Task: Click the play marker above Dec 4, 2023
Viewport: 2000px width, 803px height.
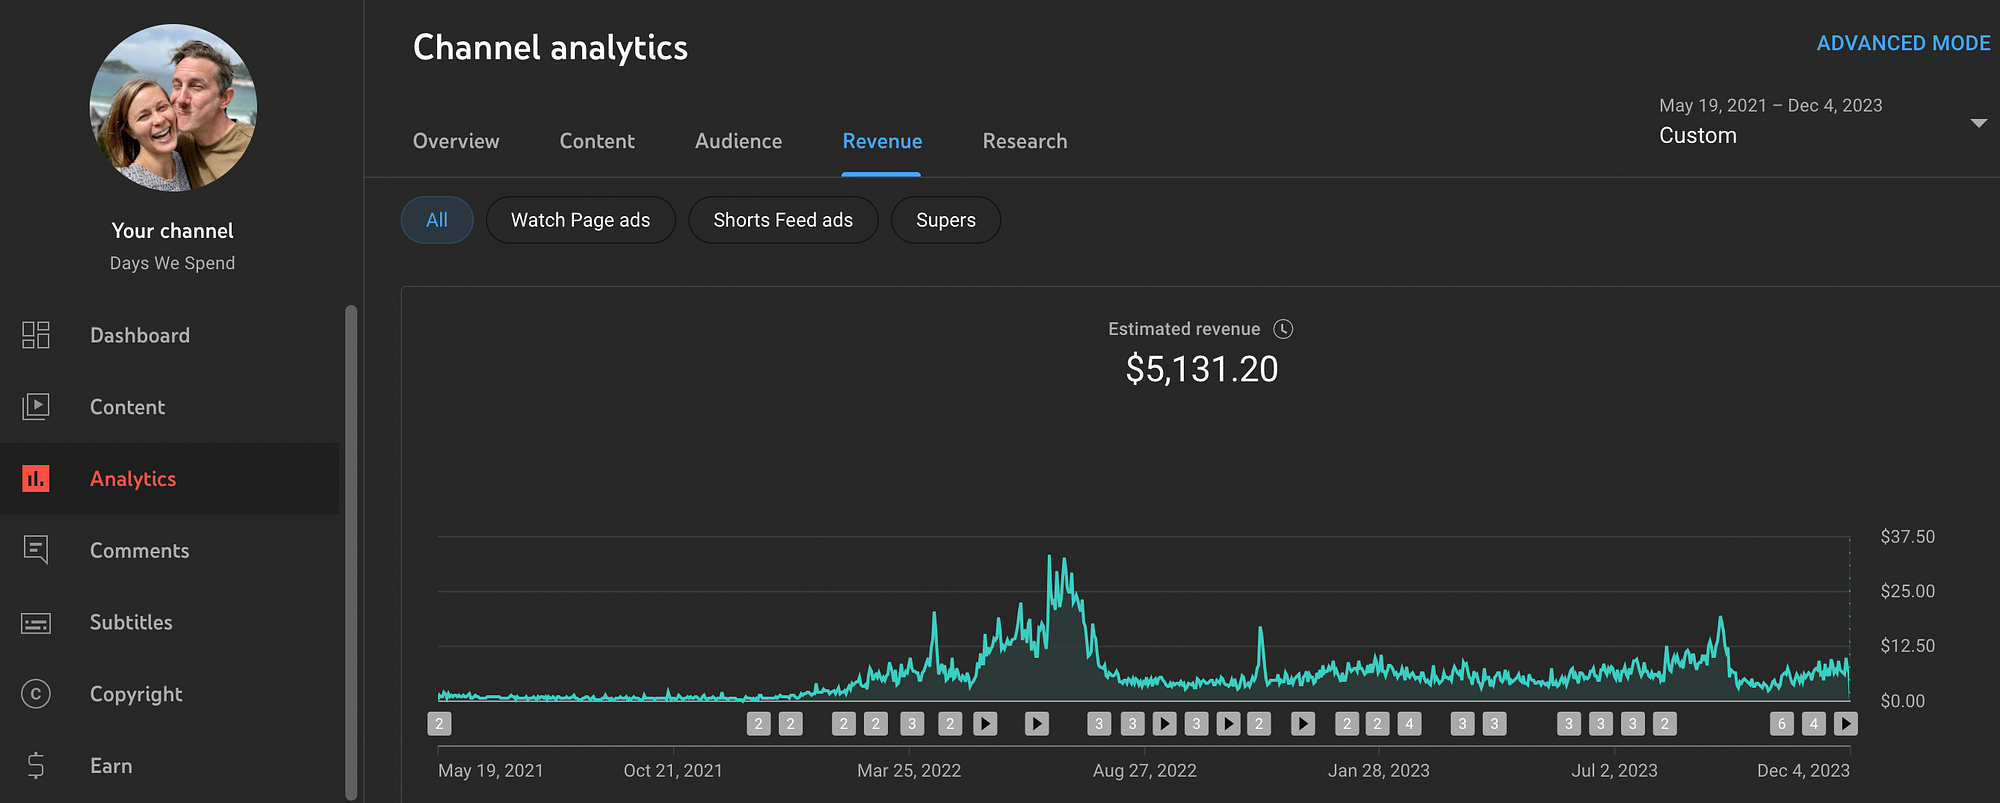Action: tap(1846, 723)
